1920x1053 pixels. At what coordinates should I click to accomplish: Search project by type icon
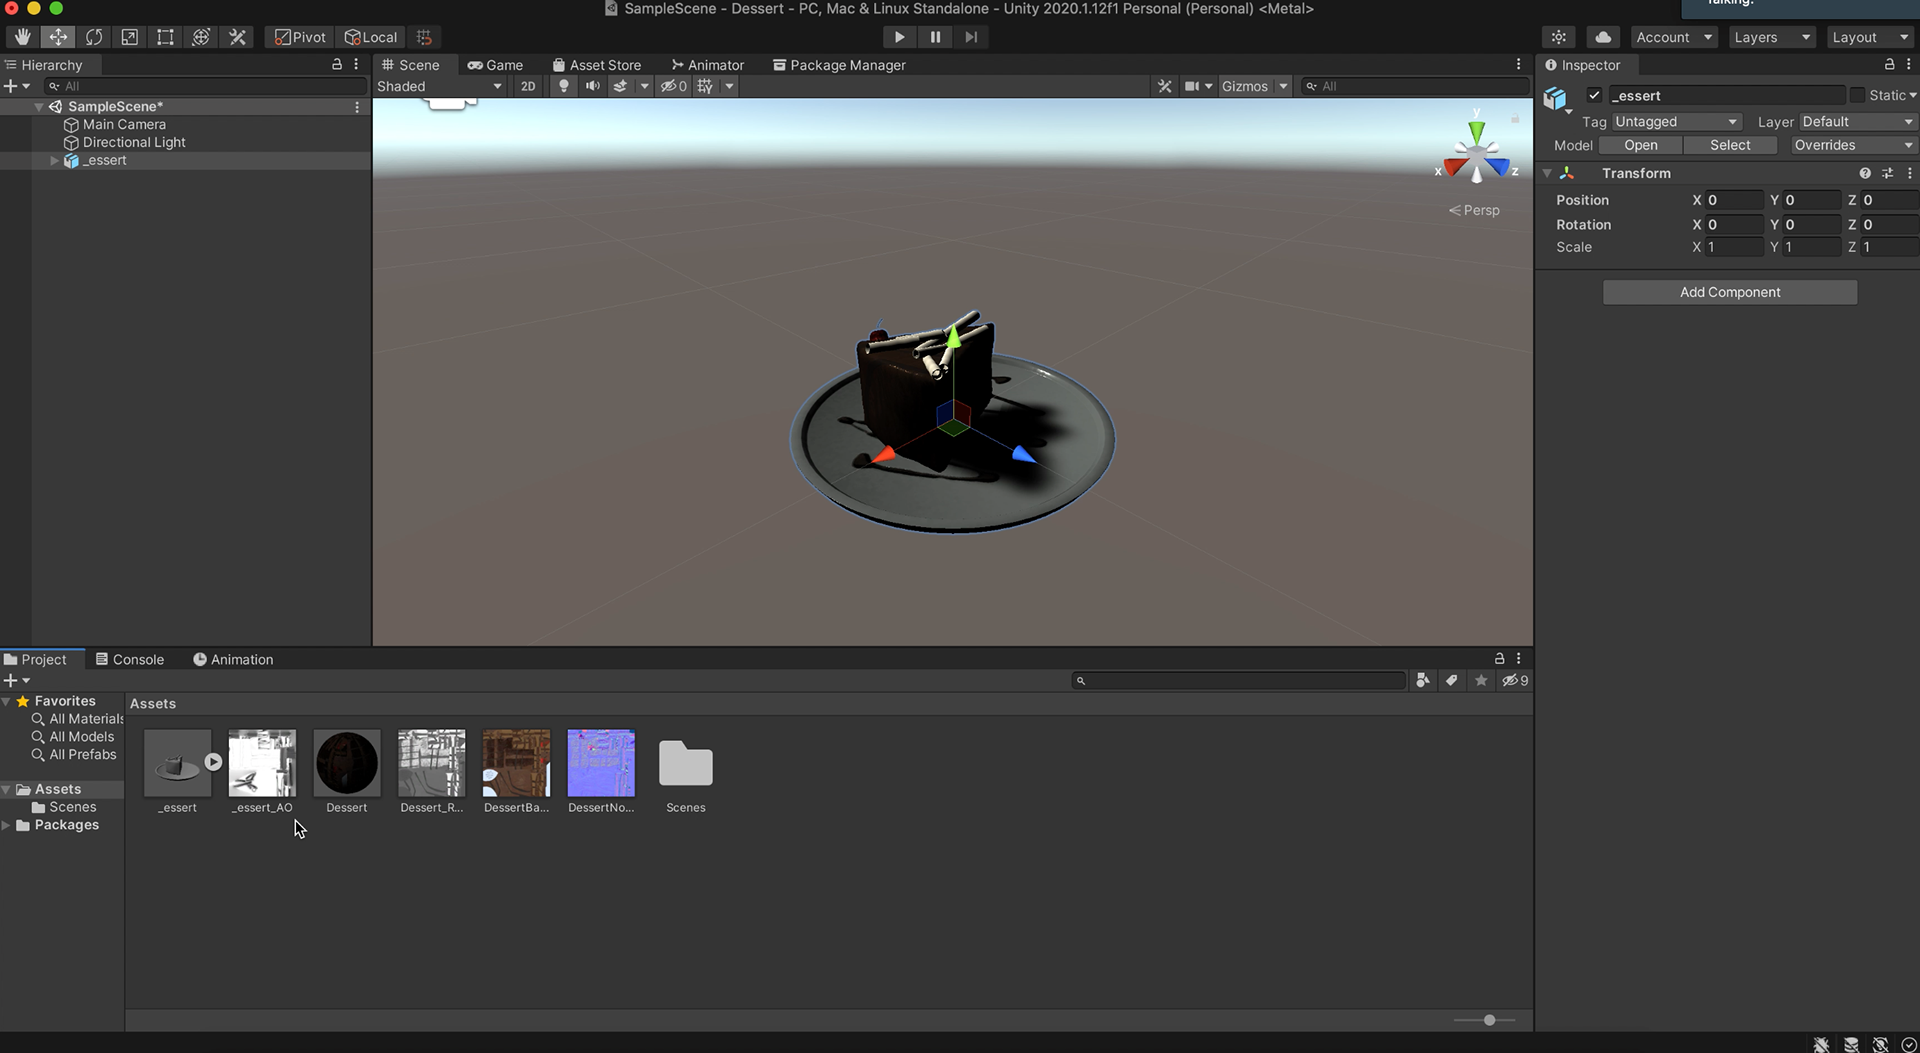(1423, 681)
